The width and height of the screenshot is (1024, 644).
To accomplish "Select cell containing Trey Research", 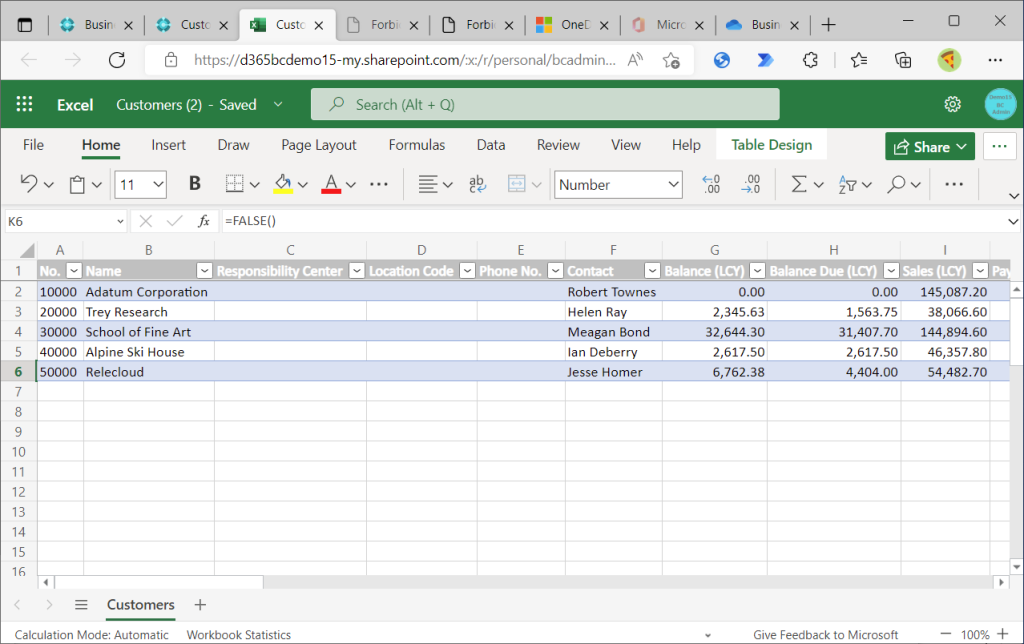I will point(149,312).
